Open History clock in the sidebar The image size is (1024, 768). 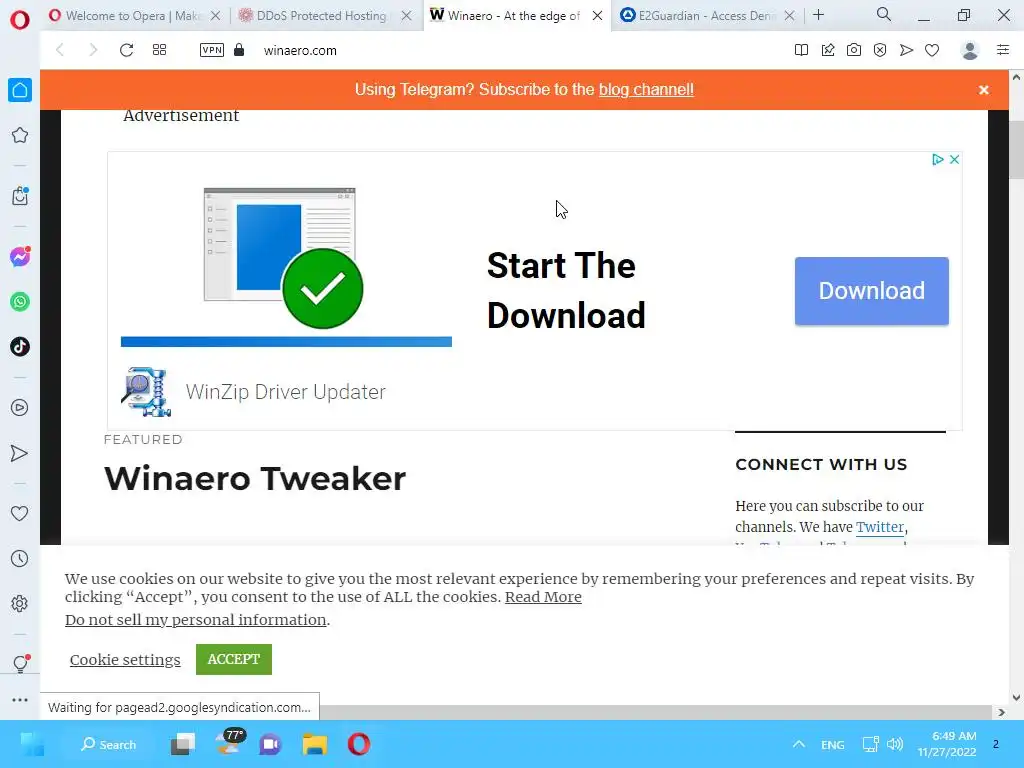coord(20,558)
